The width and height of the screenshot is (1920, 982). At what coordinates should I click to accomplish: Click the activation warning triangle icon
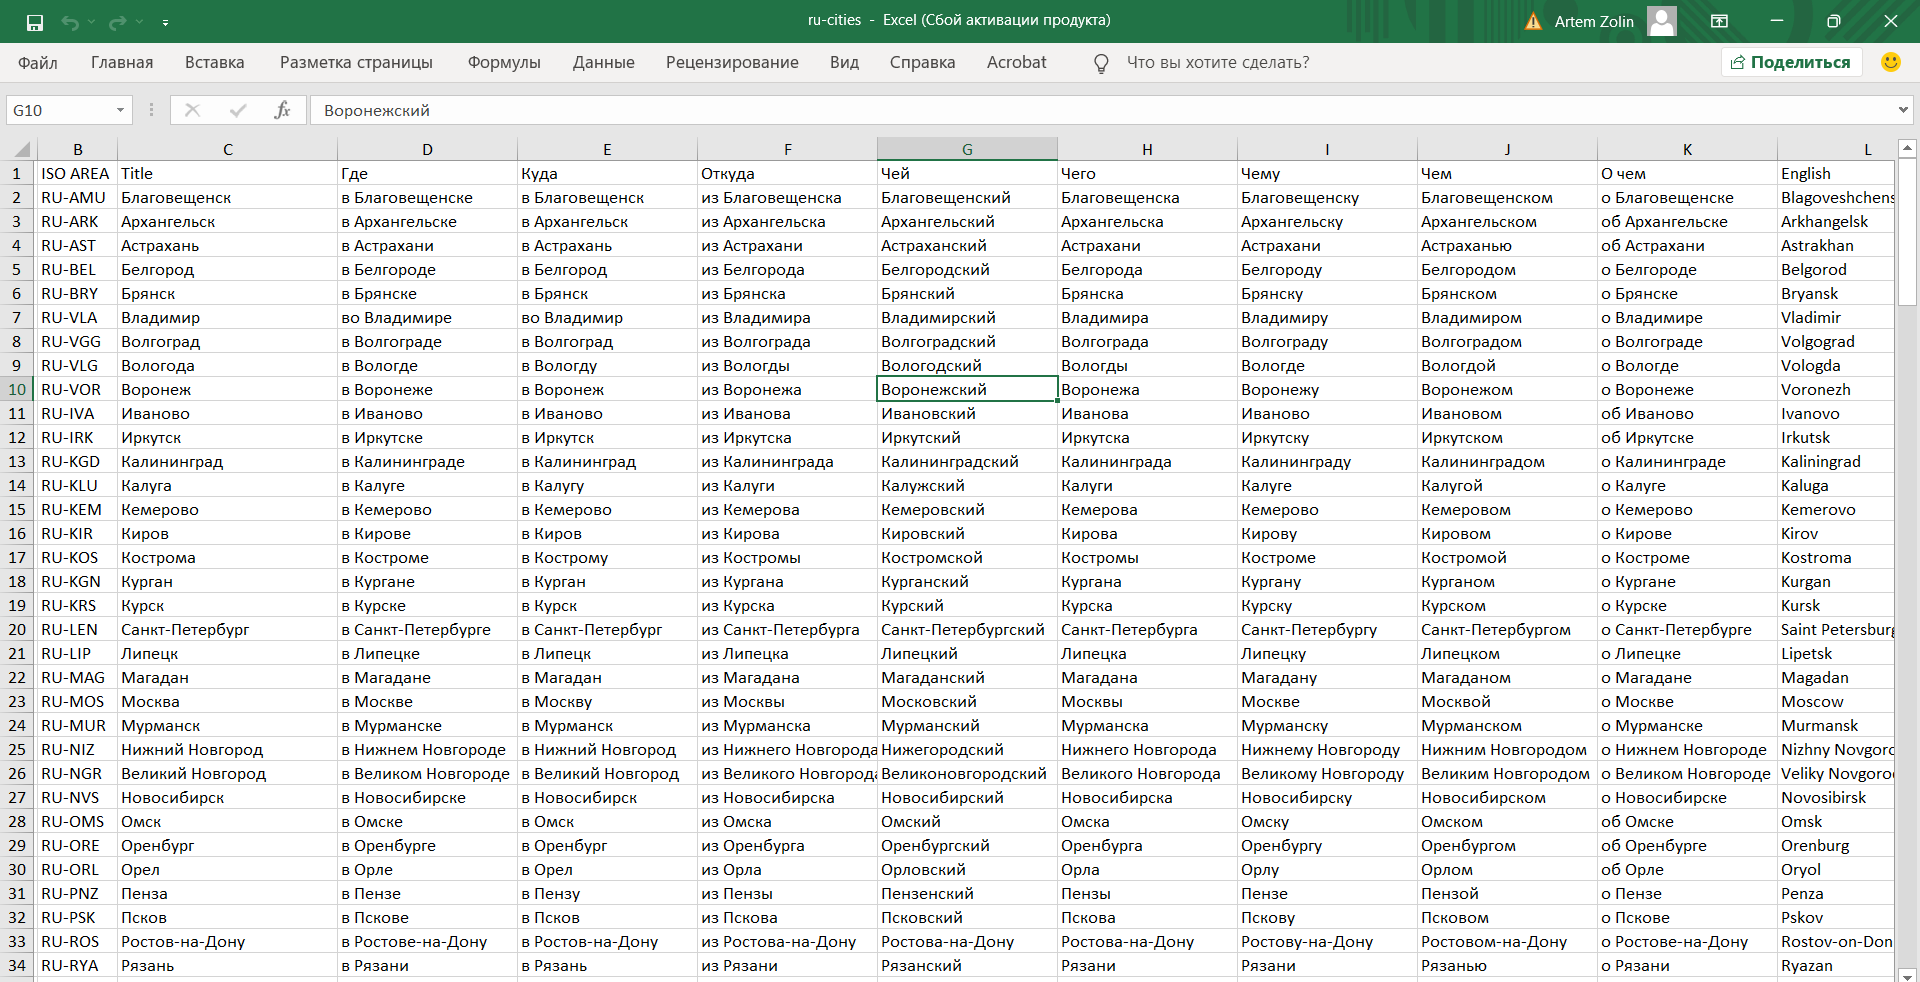click(x=1533, y=21)
